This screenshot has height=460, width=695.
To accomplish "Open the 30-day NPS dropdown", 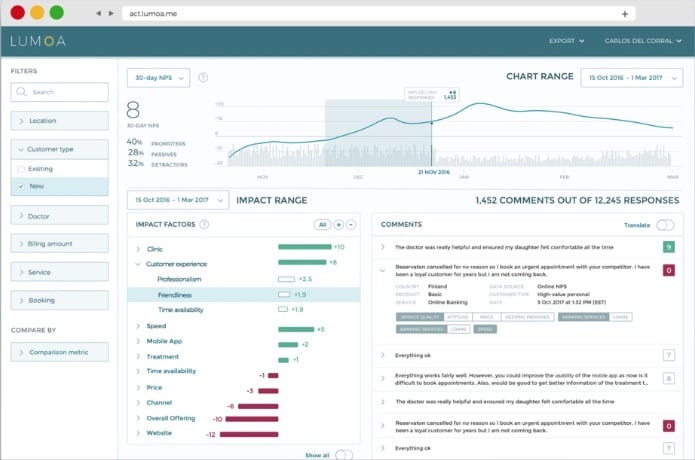I will [x=158, y=78].
